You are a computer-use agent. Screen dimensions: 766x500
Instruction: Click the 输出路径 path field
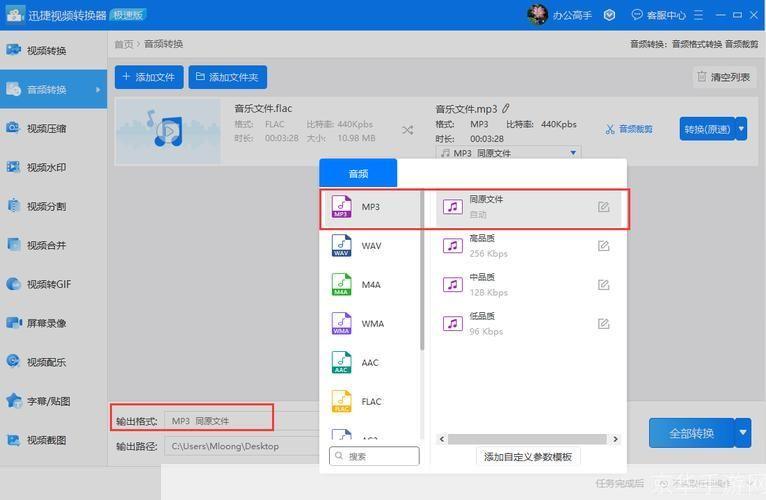point(242,446)
